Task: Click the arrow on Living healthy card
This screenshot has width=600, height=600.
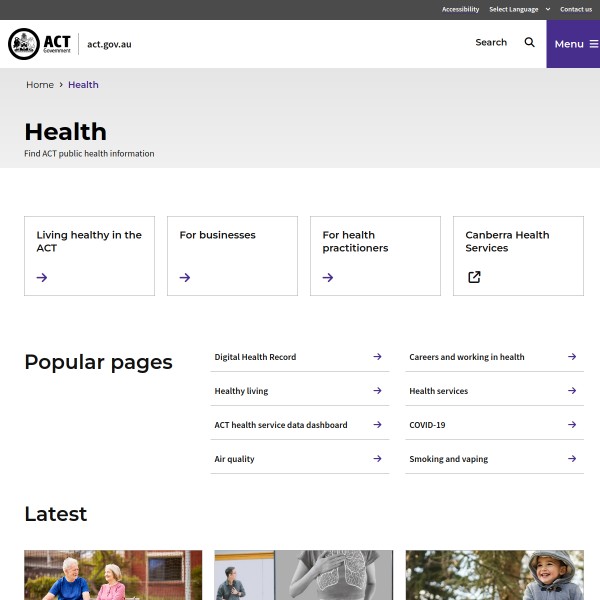Action: tap(42, 277)
